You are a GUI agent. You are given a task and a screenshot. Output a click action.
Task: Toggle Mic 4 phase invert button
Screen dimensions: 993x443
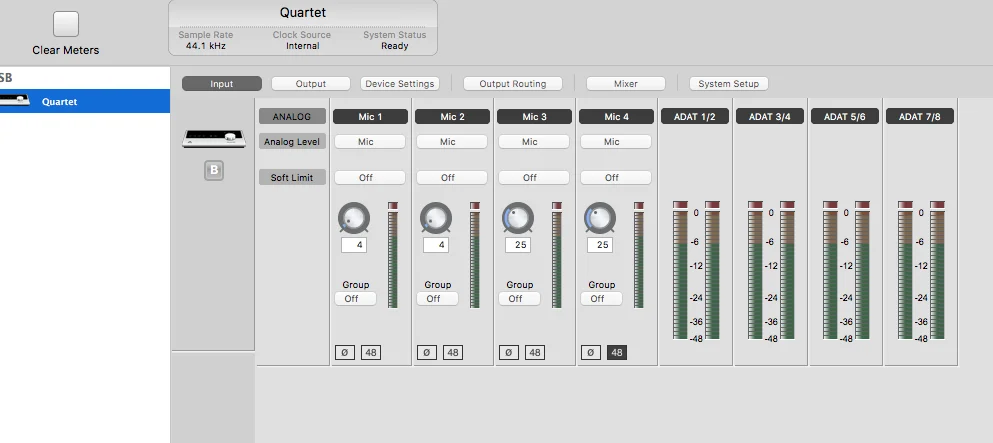pyautogui.click(x=590, y=353)
